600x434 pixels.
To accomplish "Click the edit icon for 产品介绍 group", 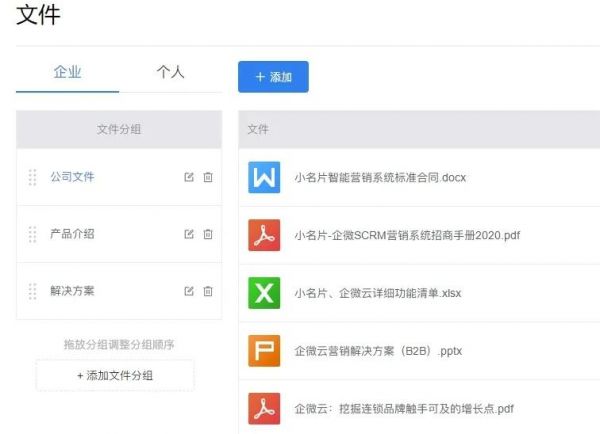I will [189, 234].
